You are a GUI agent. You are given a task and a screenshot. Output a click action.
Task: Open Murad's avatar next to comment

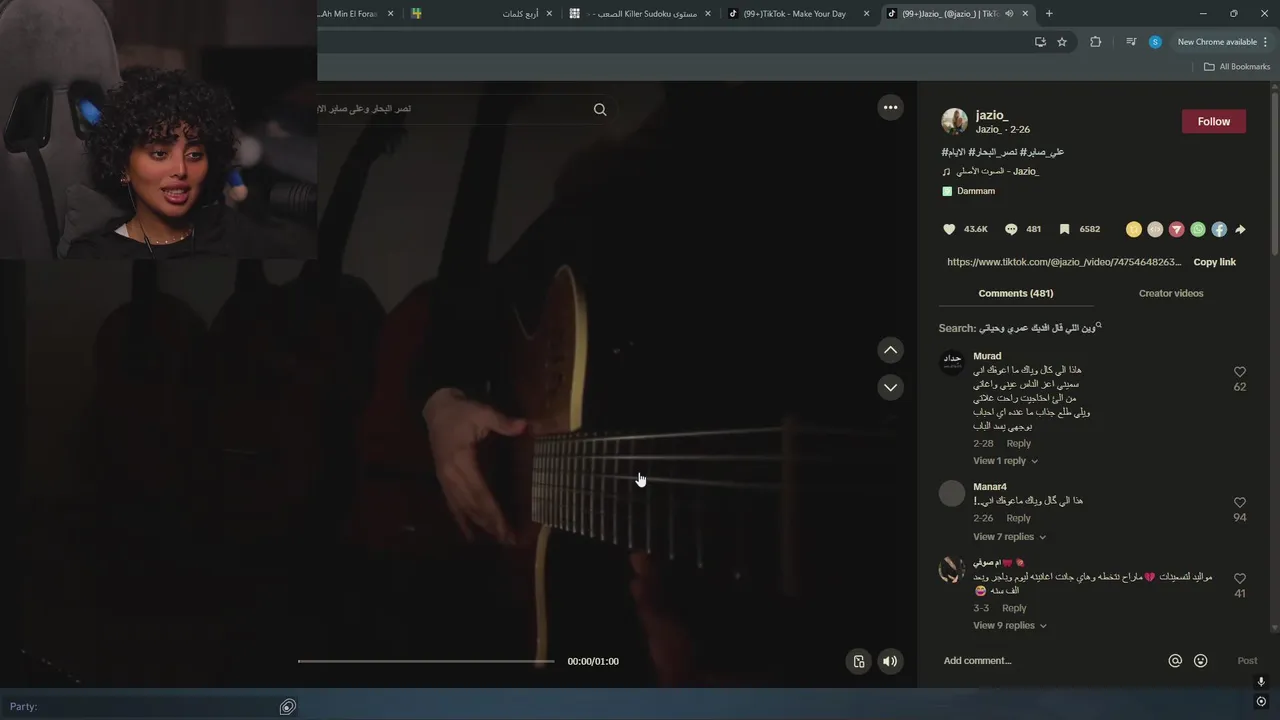click(952, 361)
